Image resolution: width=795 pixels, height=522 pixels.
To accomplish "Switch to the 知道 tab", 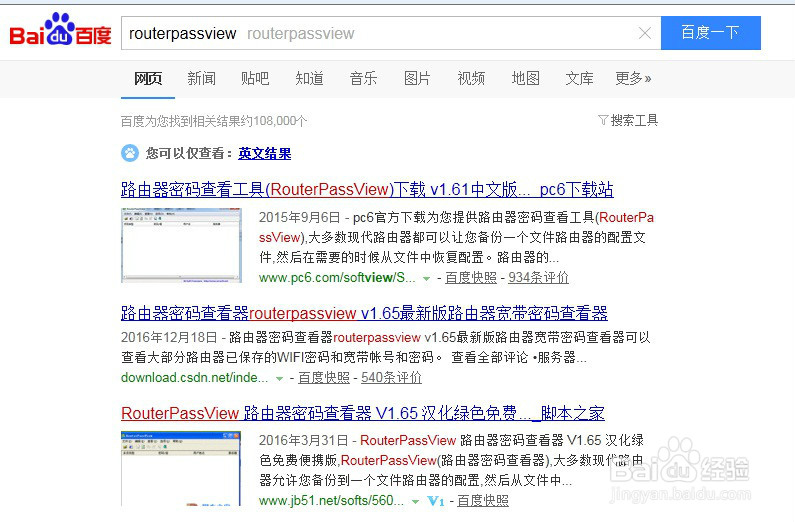I will click(x=309, y=79).
